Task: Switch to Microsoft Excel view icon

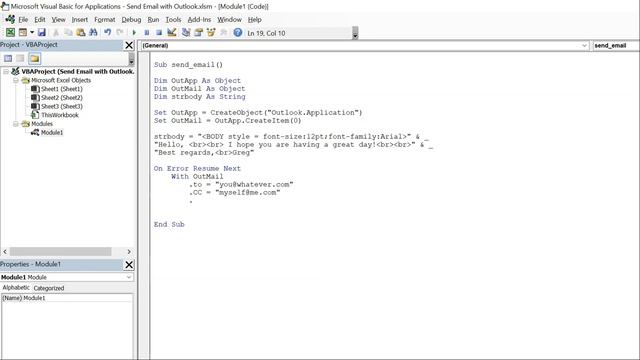Action: (10, 32)
